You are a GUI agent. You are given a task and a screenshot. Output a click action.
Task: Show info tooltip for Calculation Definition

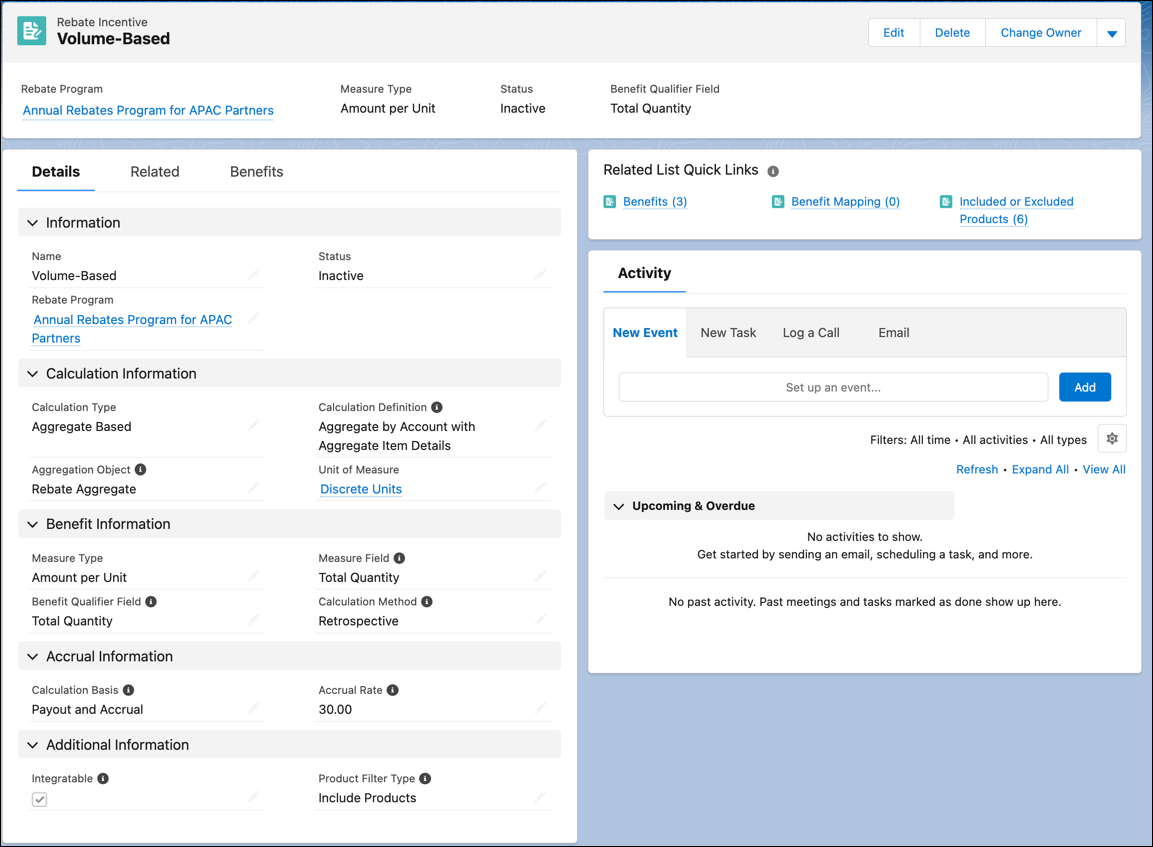point(437,407)
